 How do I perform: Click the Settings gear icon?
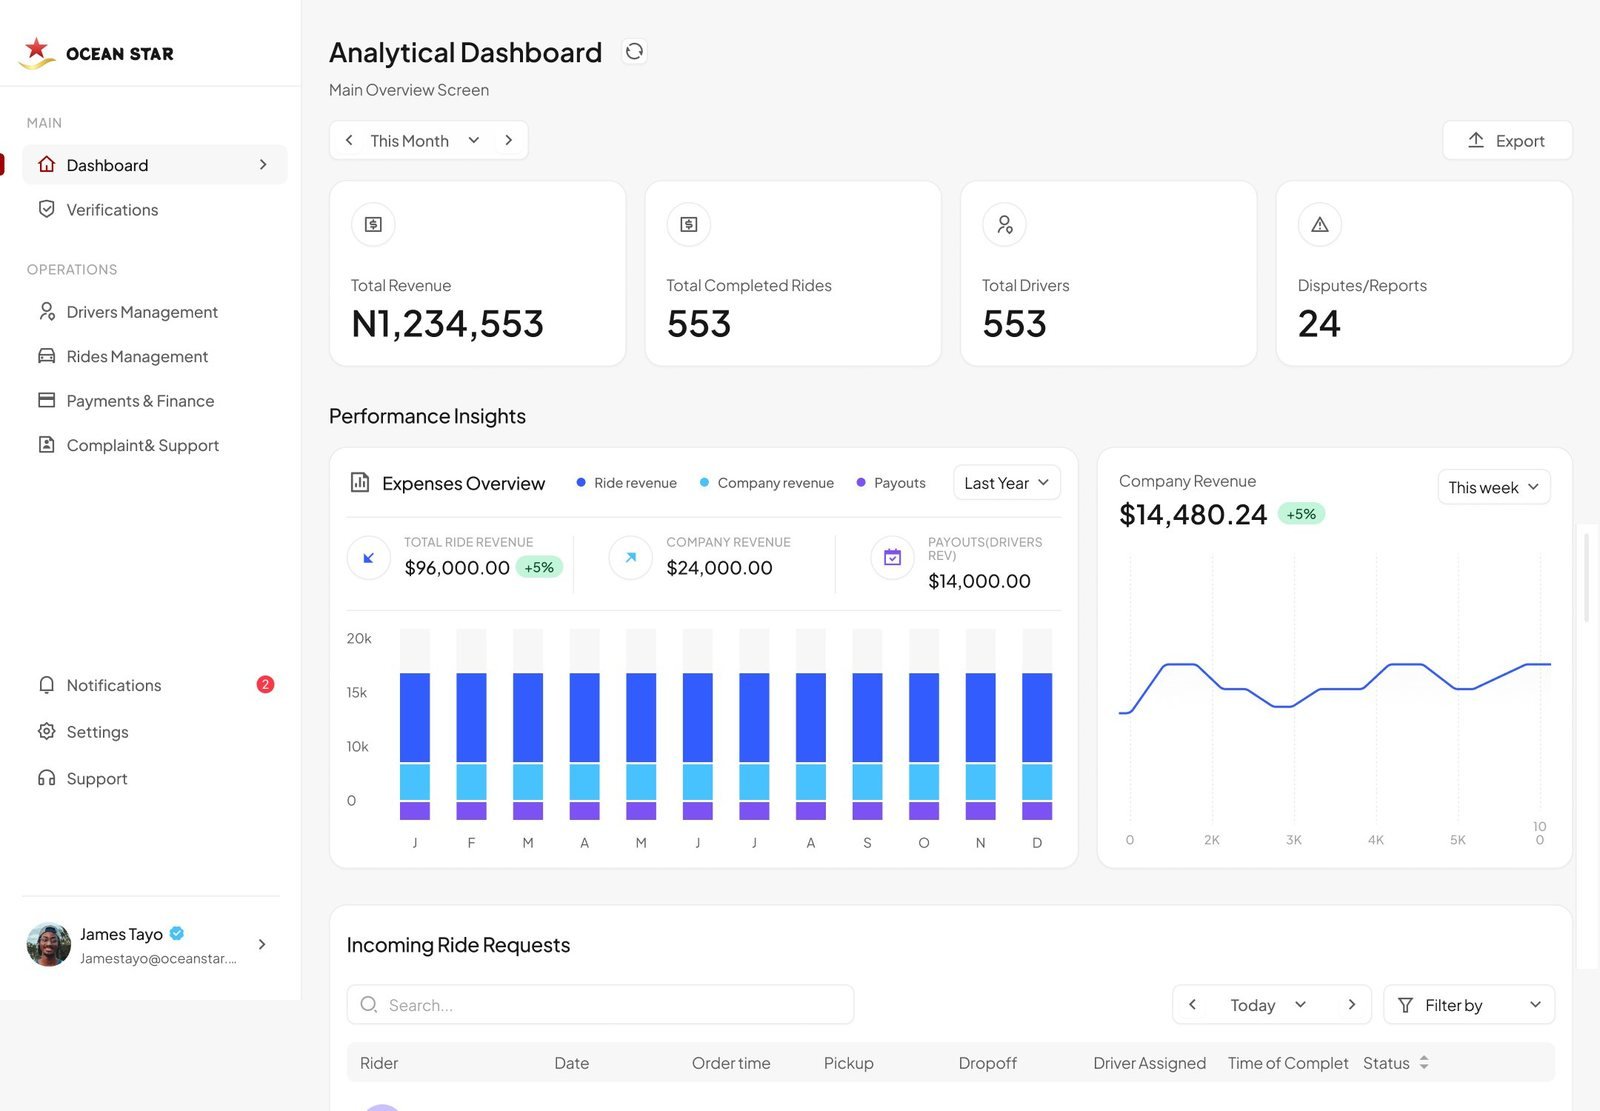(46, 731)
